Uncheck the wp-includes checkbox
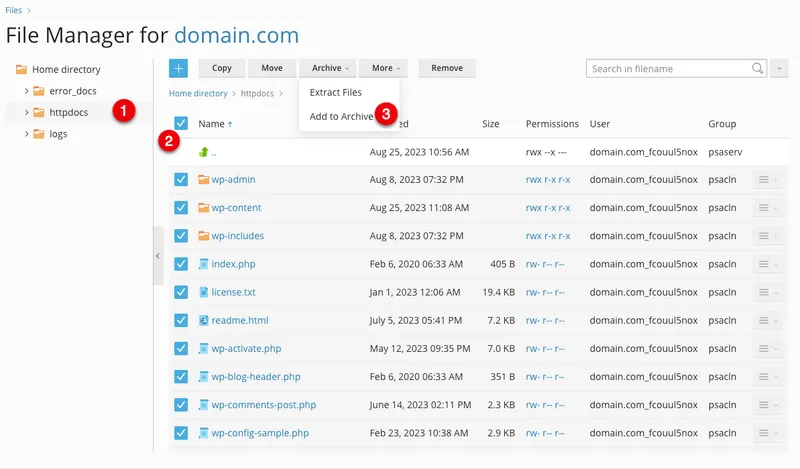Image resolution: width=800 pixels, height=469 pixels. tap(181, 236)
